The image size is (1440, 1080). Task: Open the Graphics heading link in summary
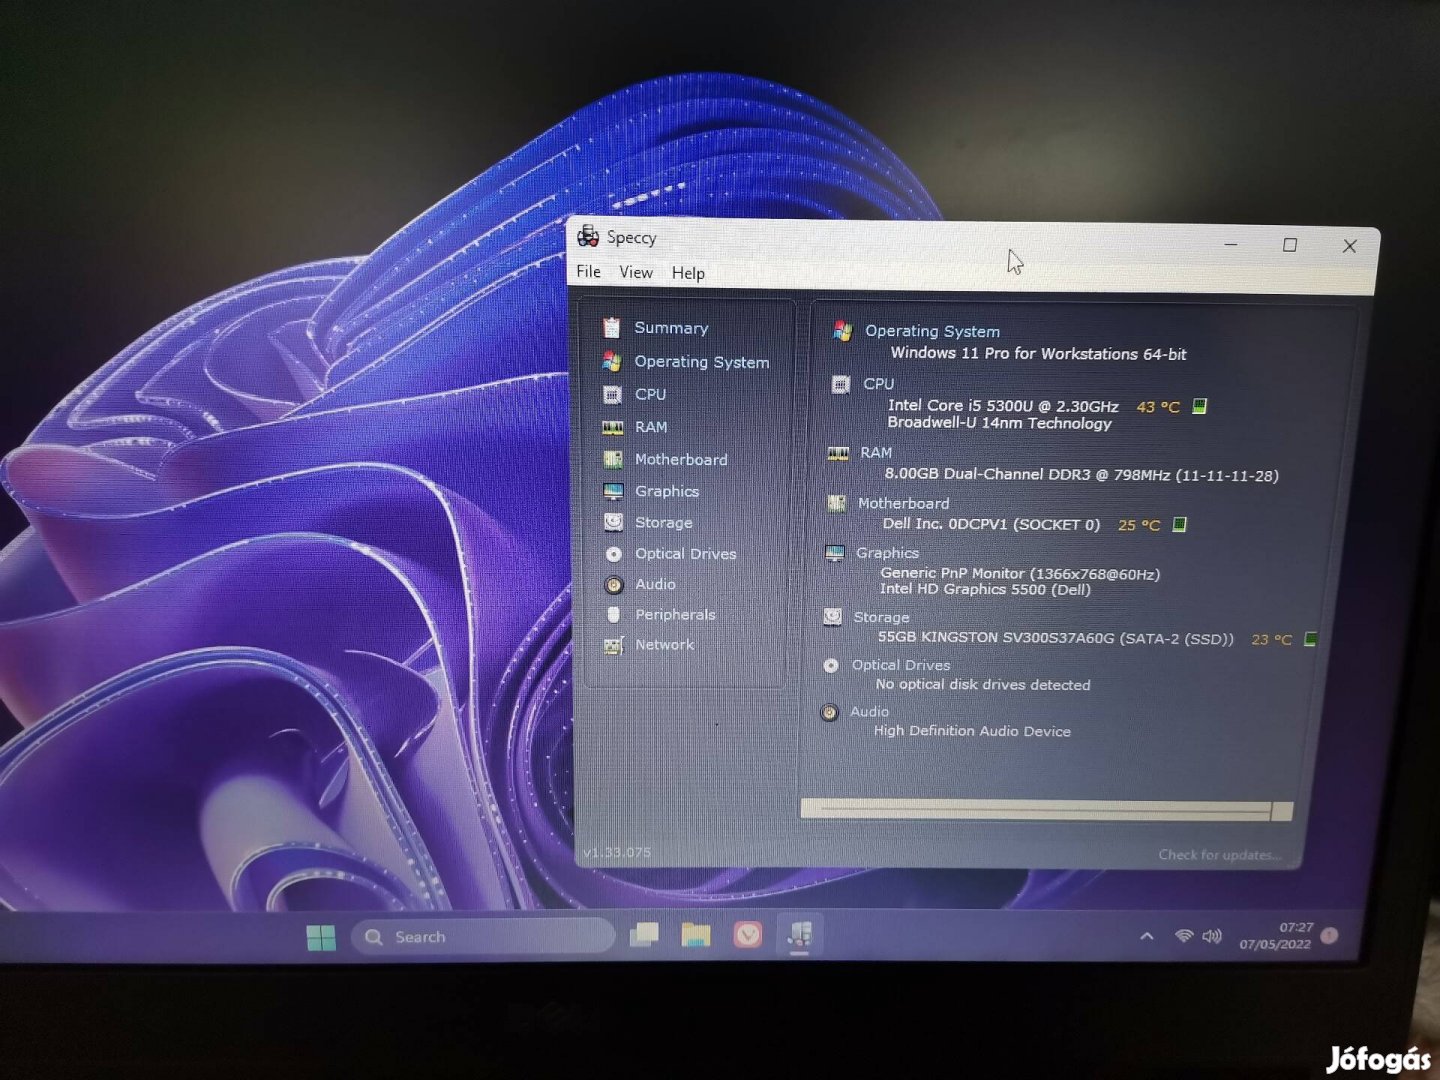(x=887, y=552)
